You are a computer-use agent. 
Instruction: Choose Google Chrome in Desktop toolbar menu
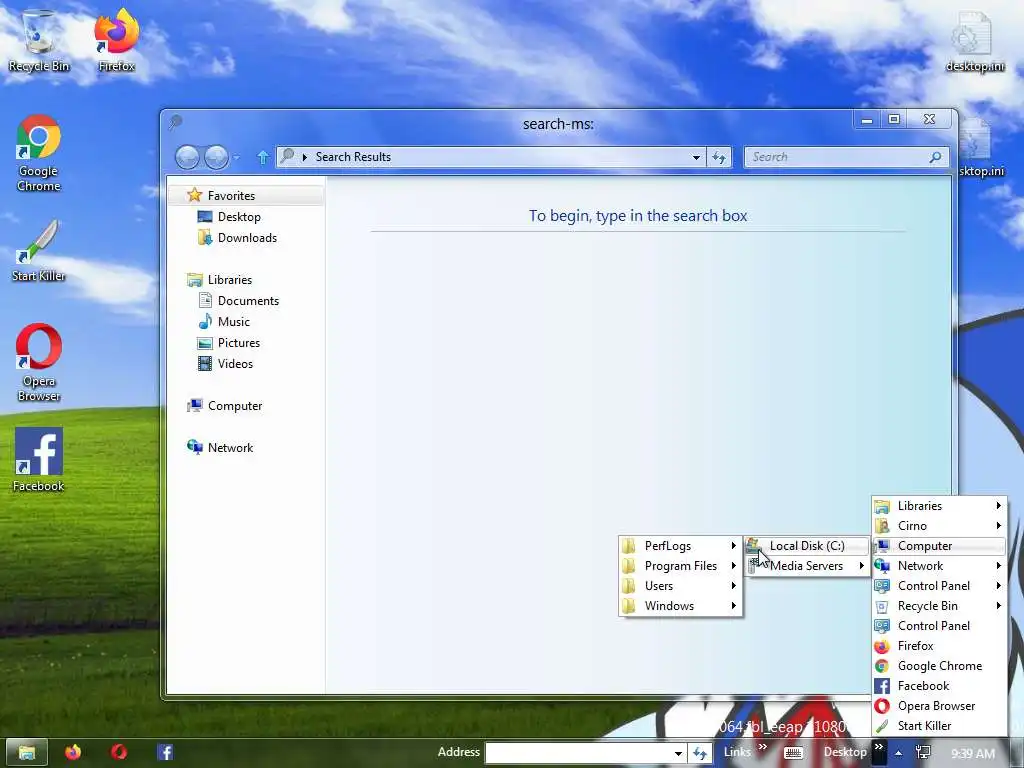point(939,666)
